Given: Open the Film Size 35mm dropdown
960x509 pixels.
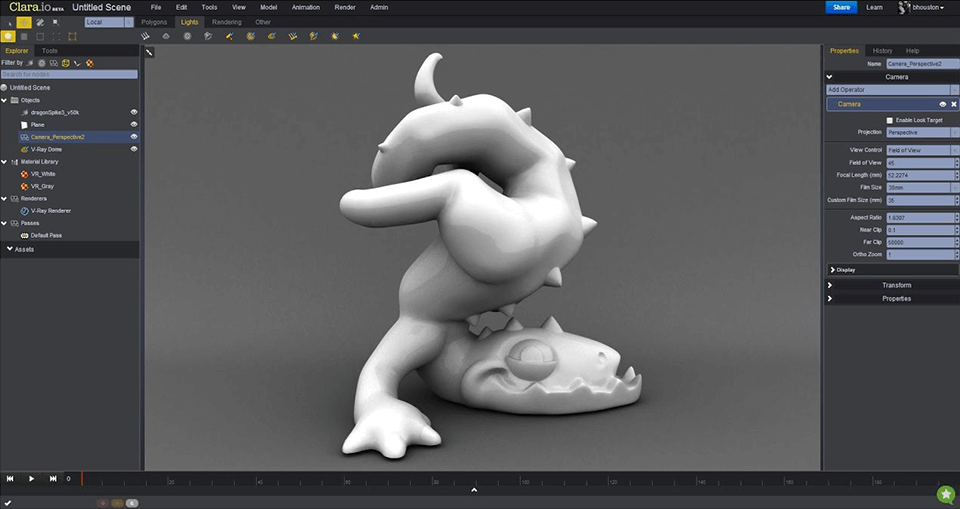Looking at the screenshot, I should (x=923, y=187).
